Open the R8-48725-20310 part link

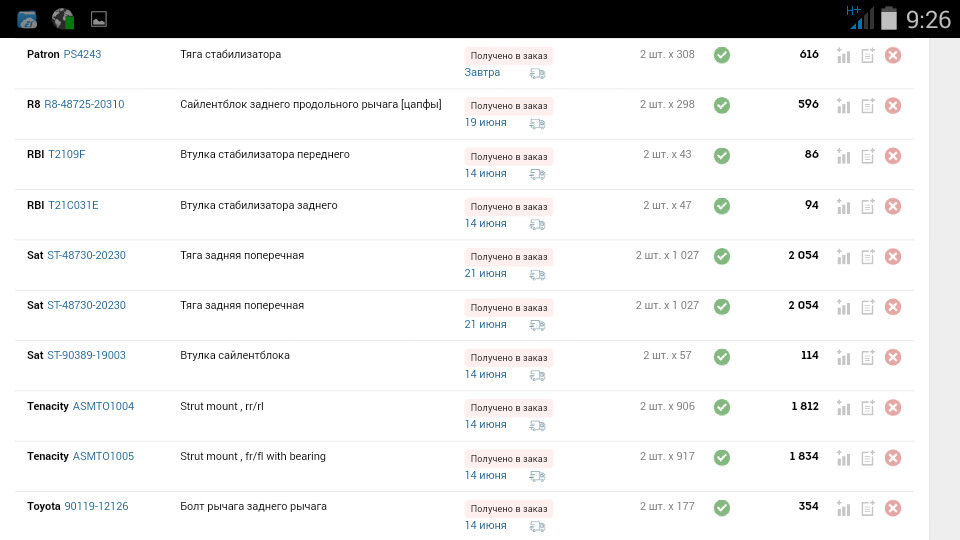pyautogui.click(x=84, y=104)
